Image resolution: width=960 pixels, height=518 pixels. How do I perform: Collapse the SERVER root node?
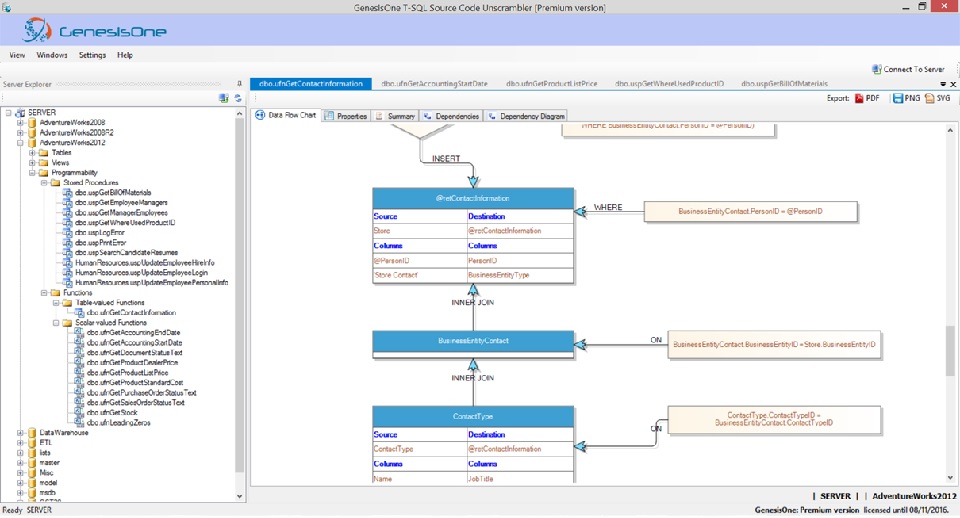pyautogui.click(x=9, y=113)
